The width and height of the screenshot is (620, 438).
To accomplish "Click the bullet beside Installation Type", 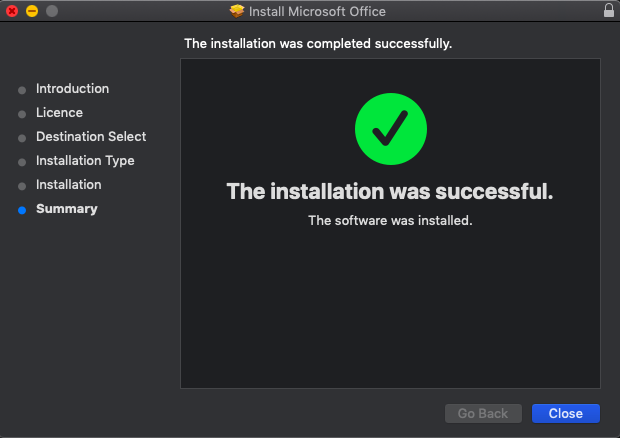I will (22, 162).
